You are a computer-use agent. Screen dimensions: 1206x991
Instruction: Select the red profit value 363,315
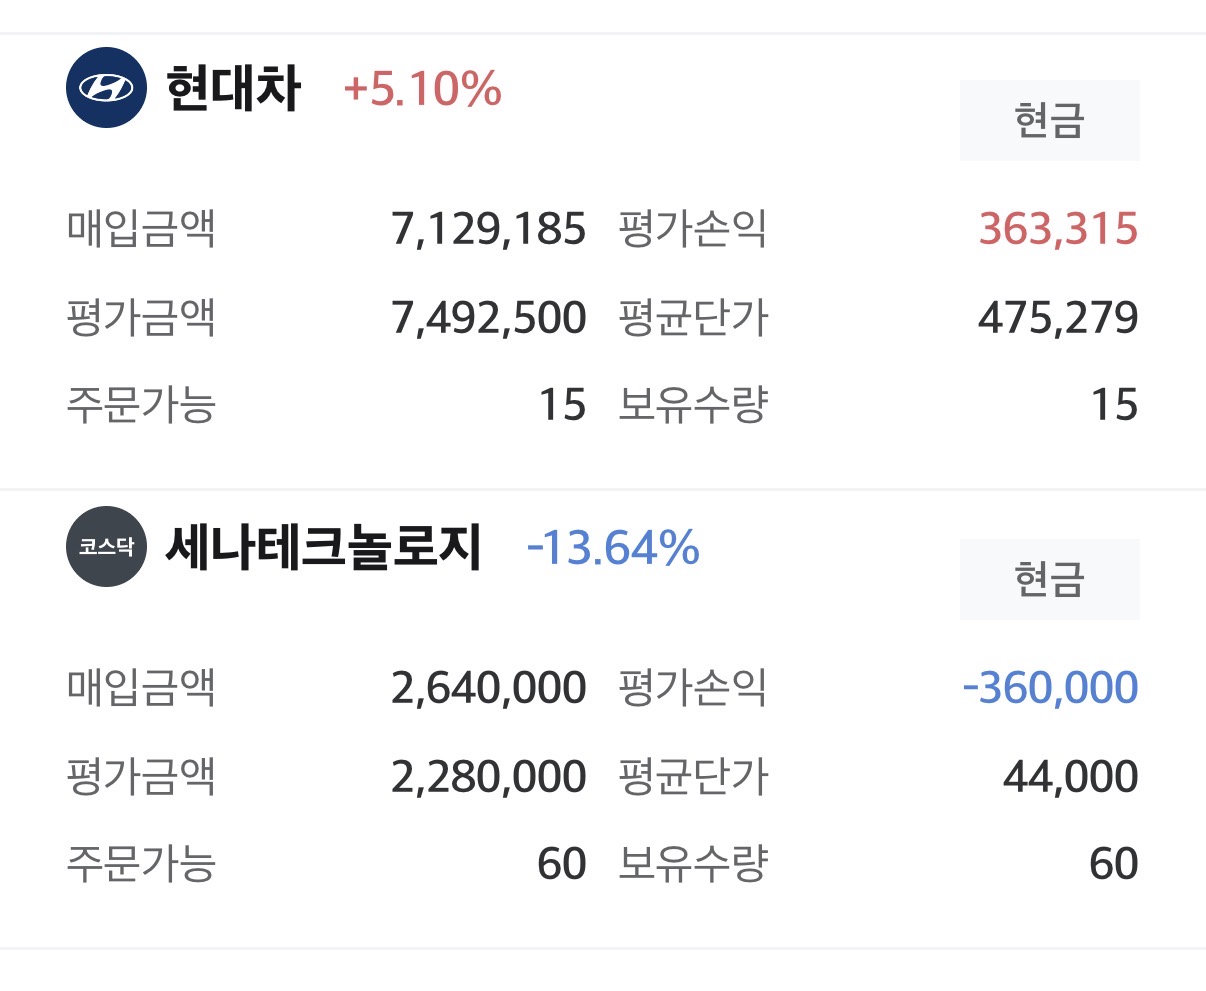[1058, 229]
